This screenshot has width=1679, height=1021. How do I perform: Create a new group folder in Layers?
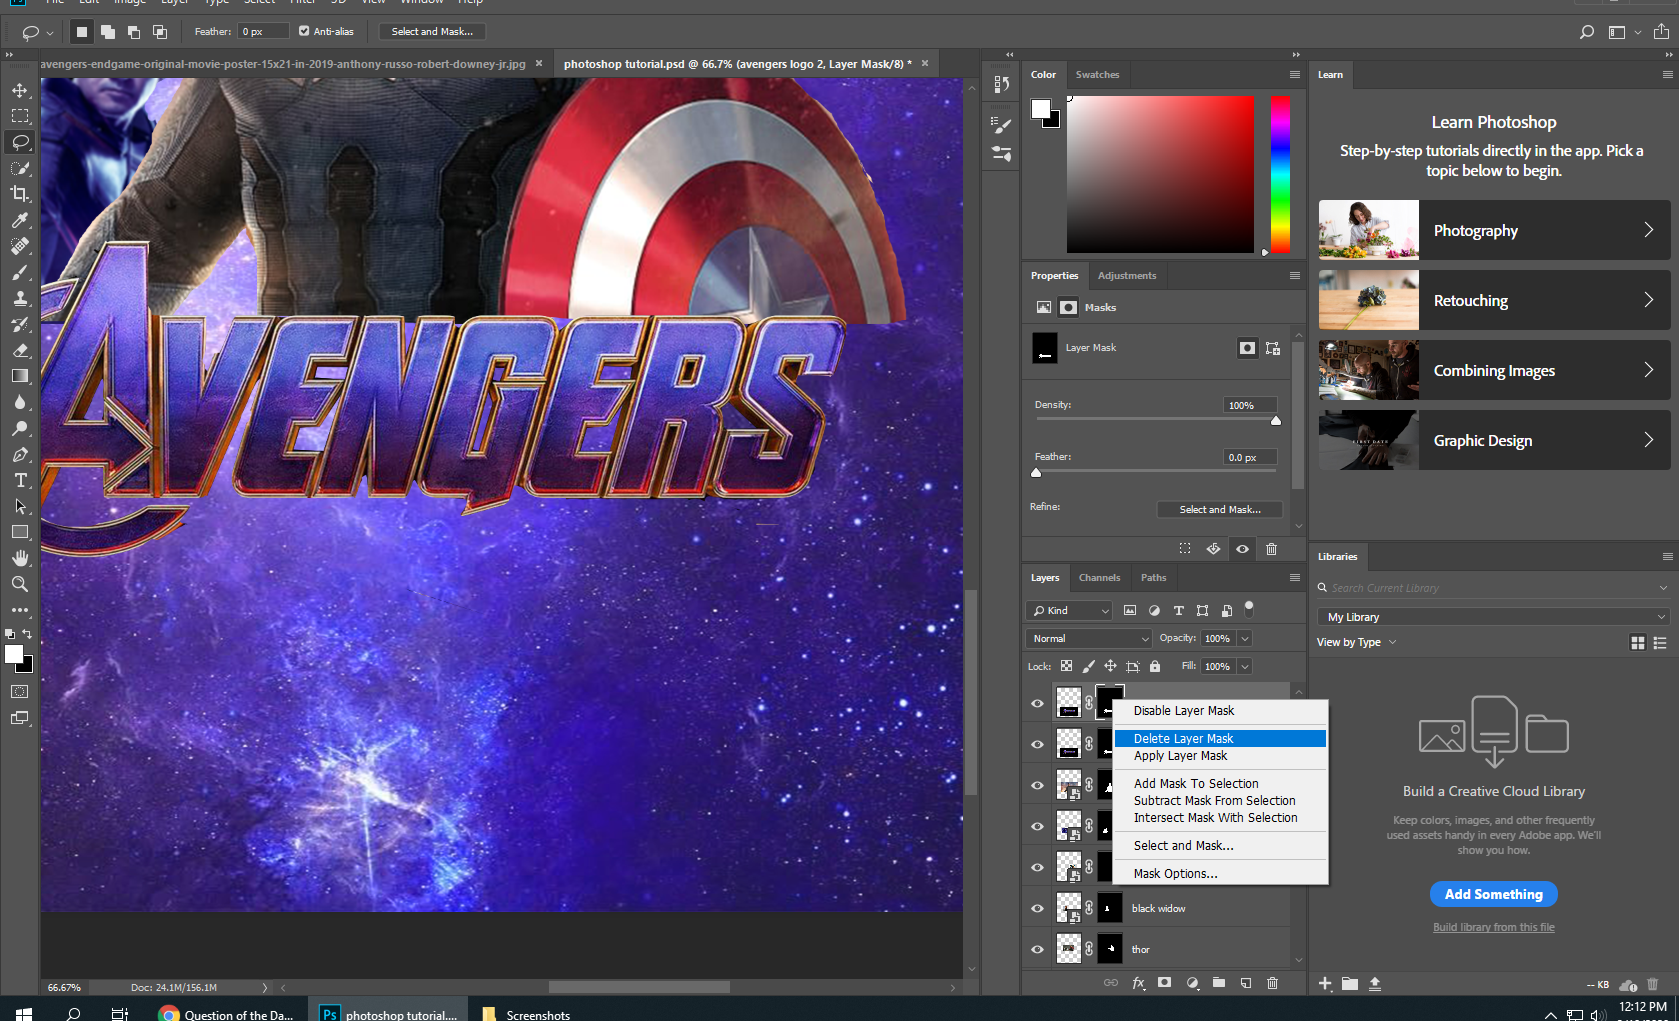click(x=1218, y=983)
